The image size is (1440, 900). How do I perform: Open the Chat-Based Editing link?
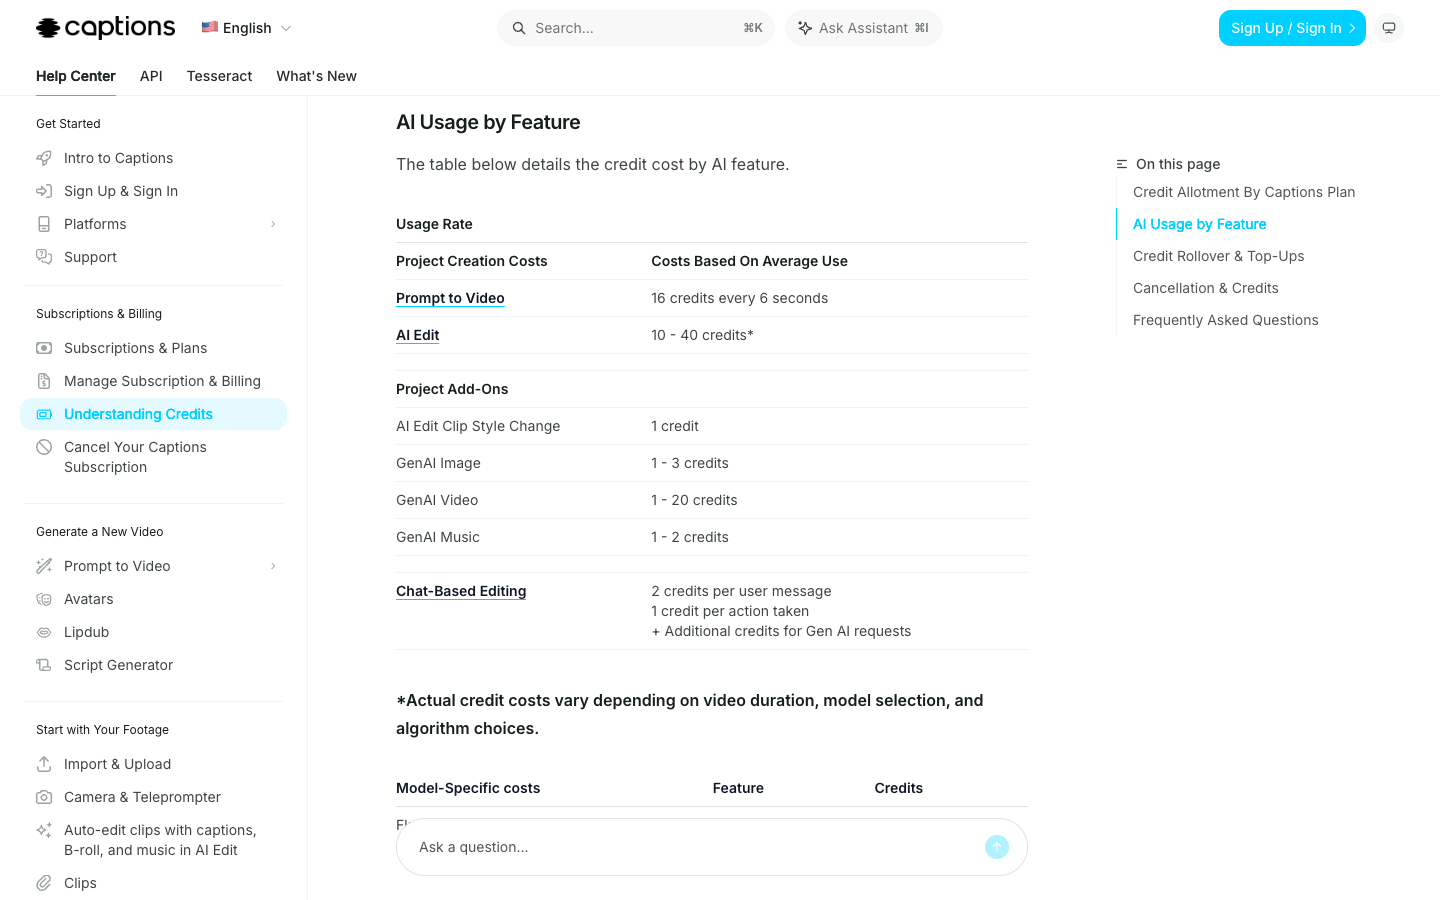pyautogui.click(x=461, y=591)
